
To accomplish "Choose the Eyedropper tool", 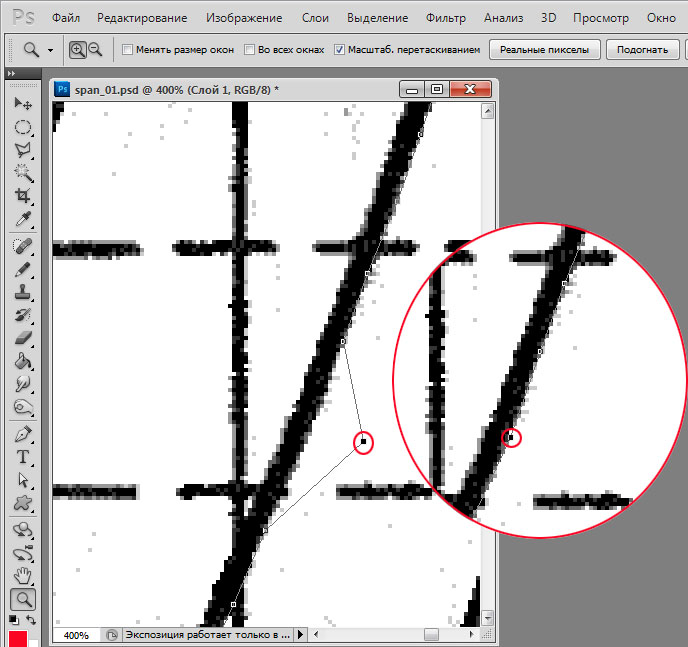I will 22,219.
